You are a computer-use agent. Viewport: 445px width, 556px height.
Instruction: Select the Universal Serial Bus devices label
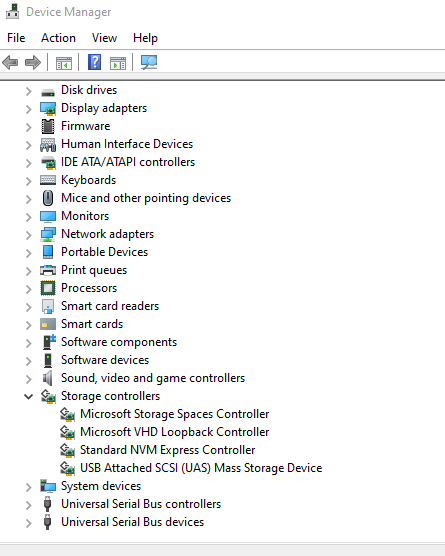132,522
